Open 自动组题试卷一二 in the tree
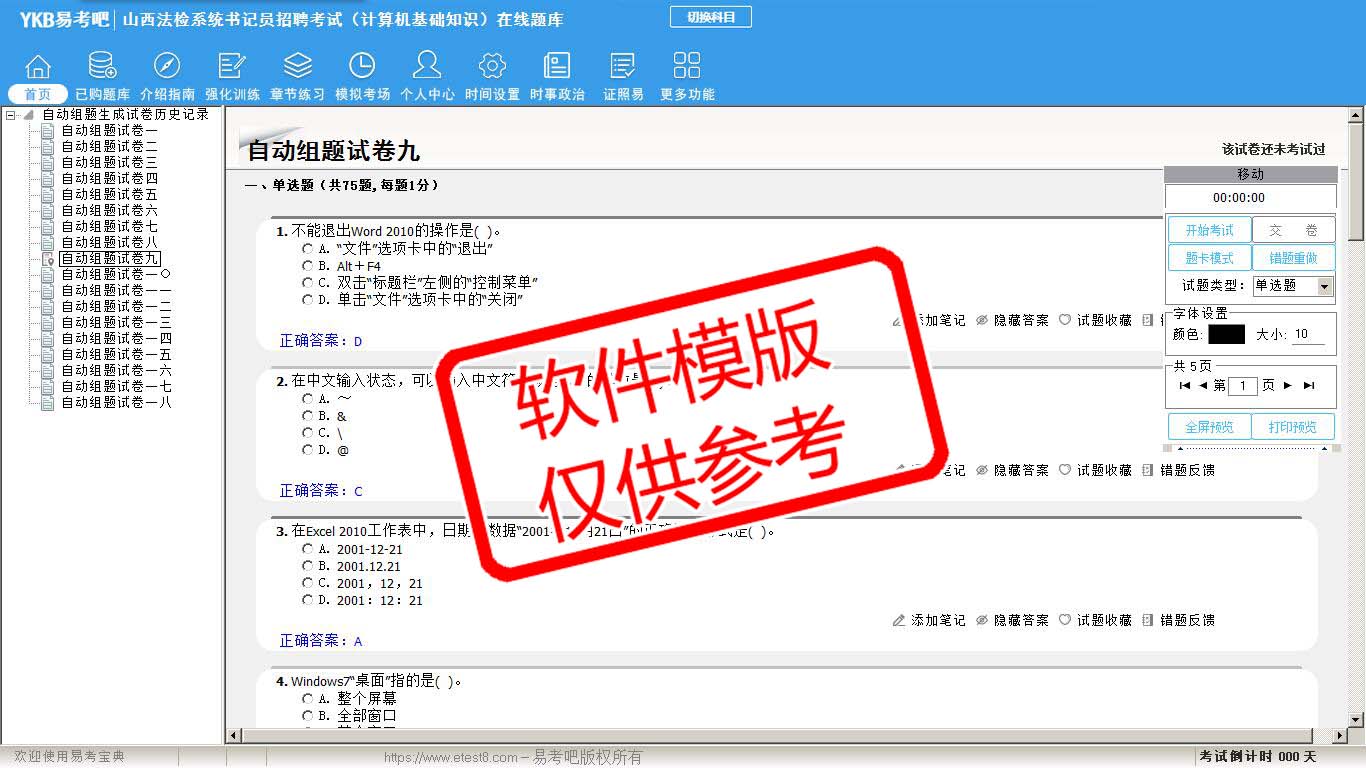1366x768 pixels. click(x=116, y=306)
